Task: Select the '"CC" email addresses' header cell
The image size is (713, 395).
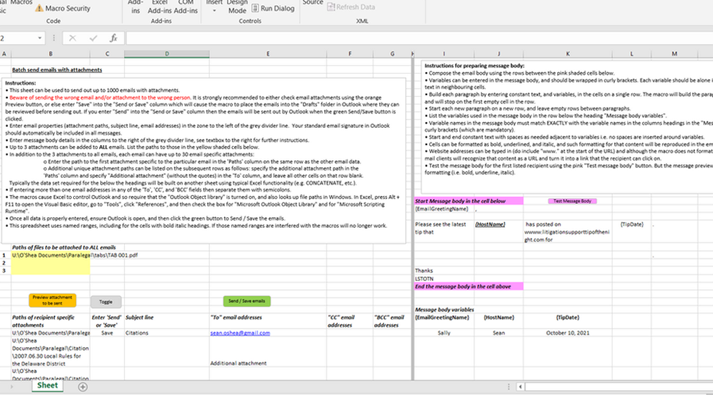Action: tap(350, 321)
